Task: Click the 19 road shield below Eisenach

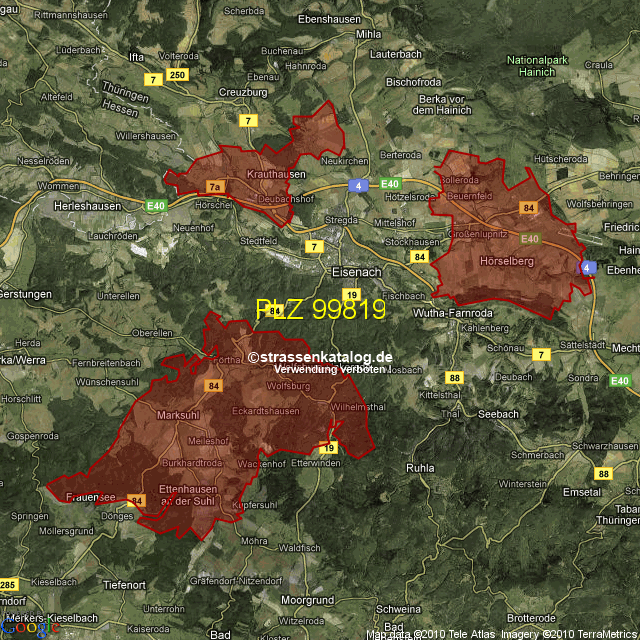Action: coord(351,294)
